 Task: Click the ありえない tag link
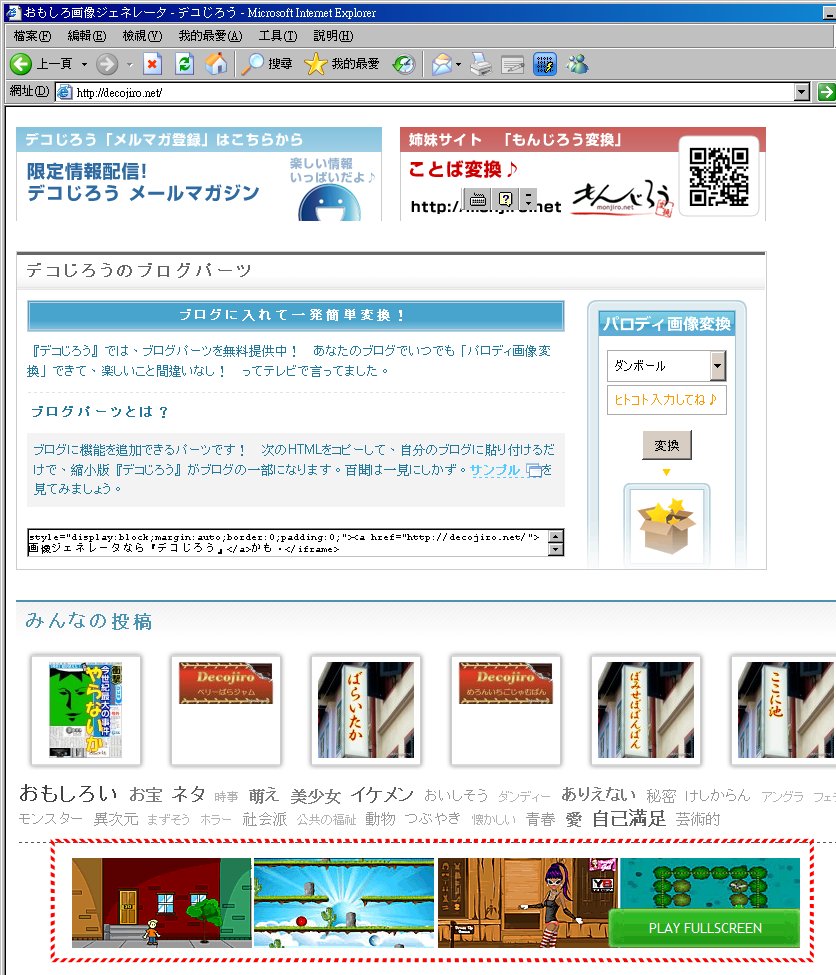(598, 794)
